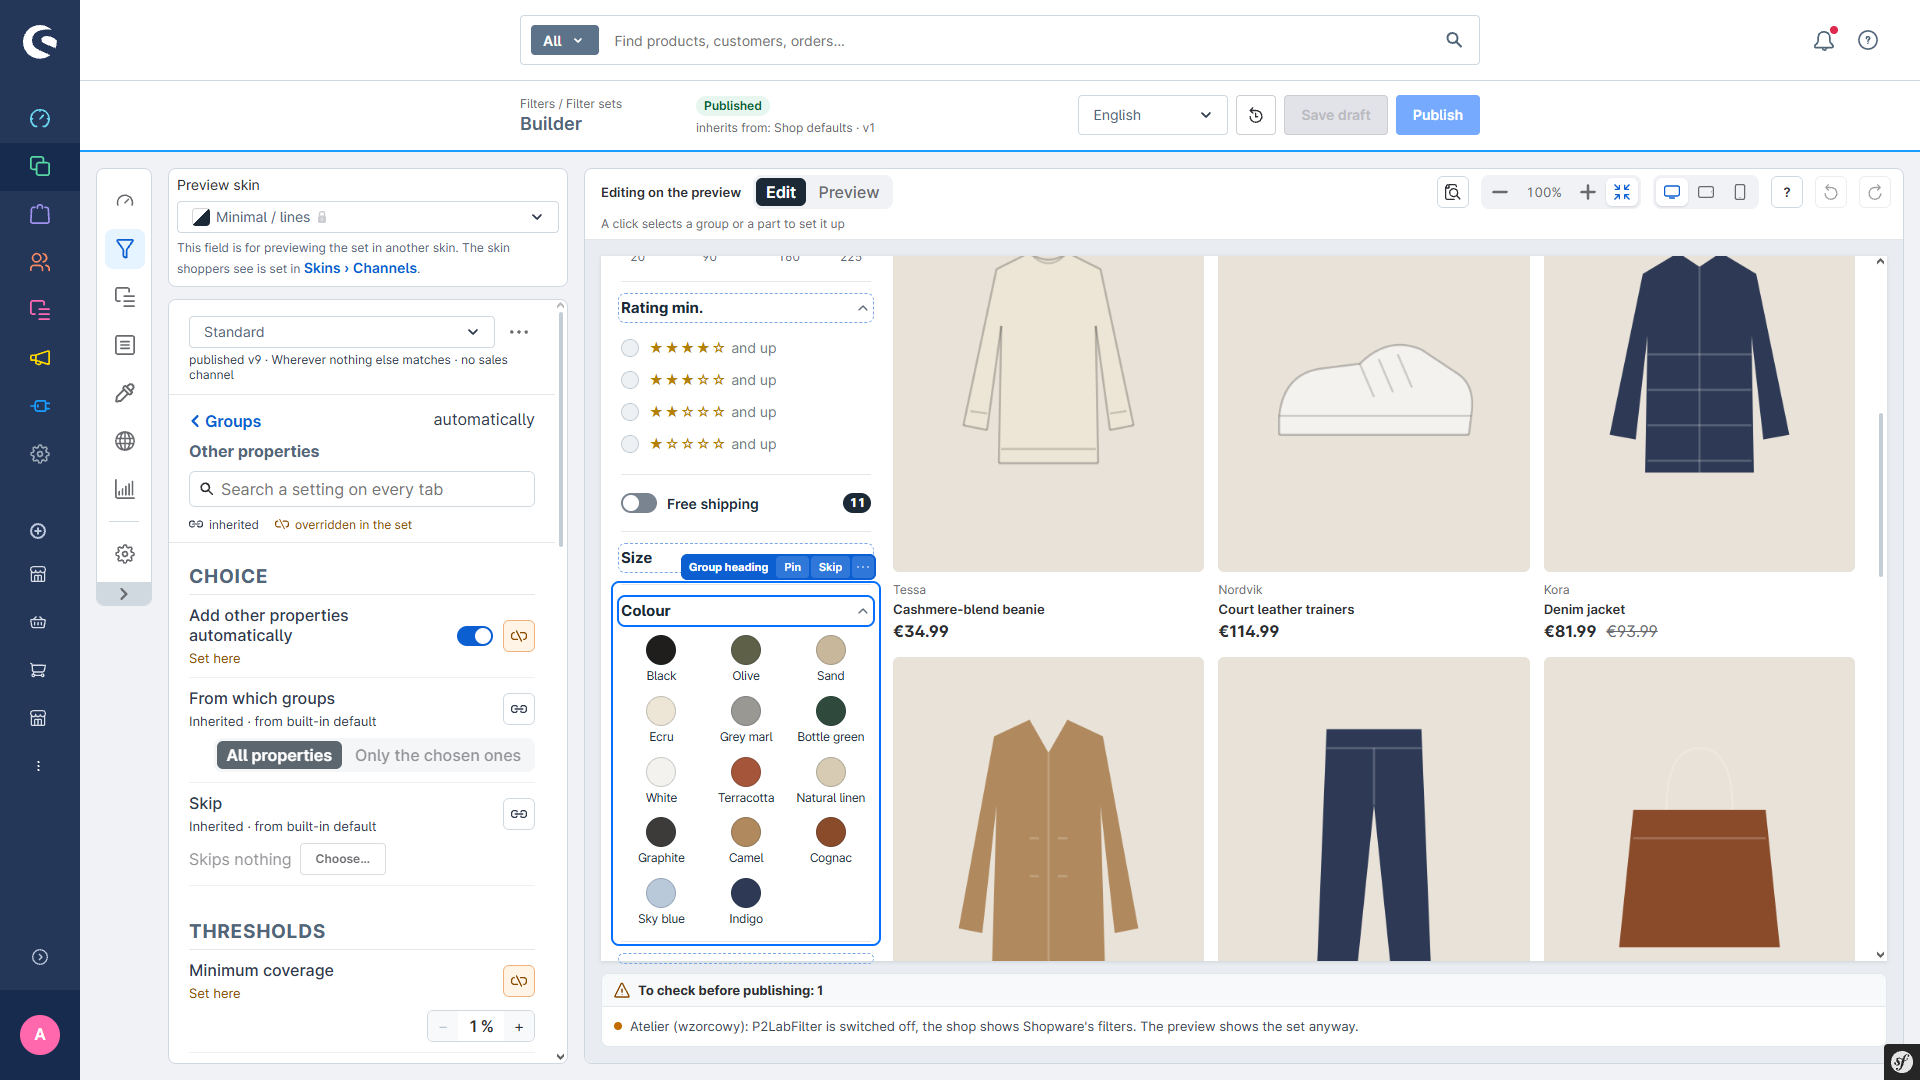
Task: Collapse the Colour filter group
Action: (862, 611)
